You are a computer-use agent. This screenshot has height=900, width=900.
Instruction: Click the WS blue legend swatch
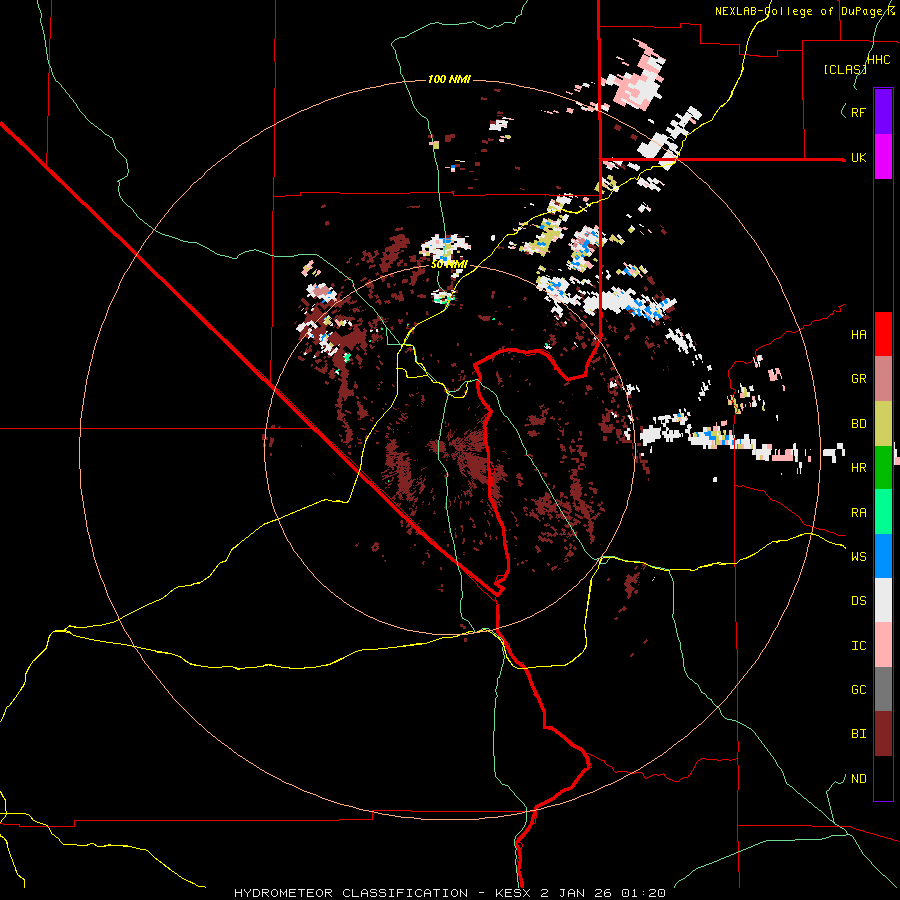click(883, 556)
